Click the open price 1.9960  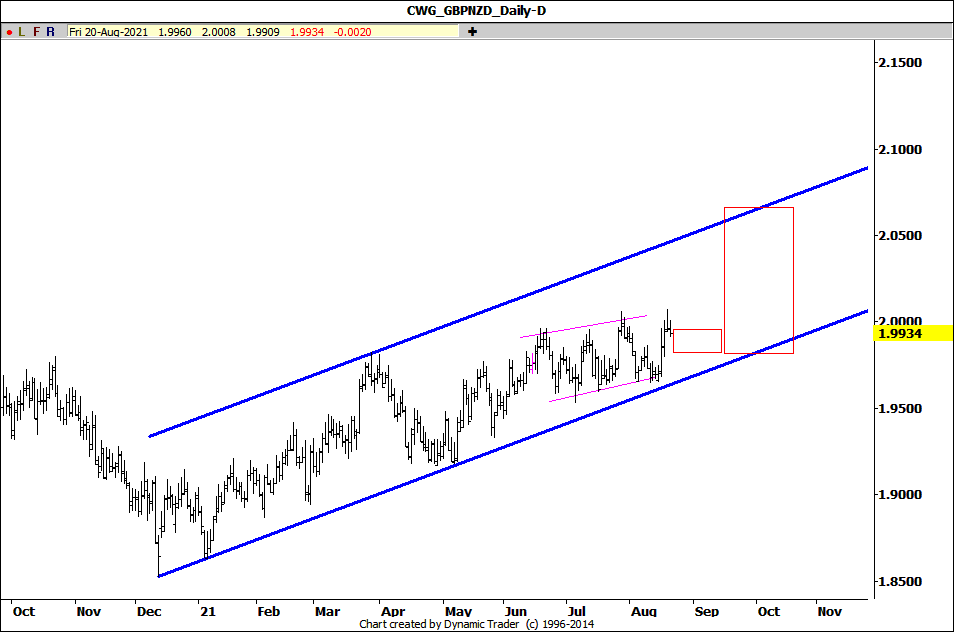175,32
